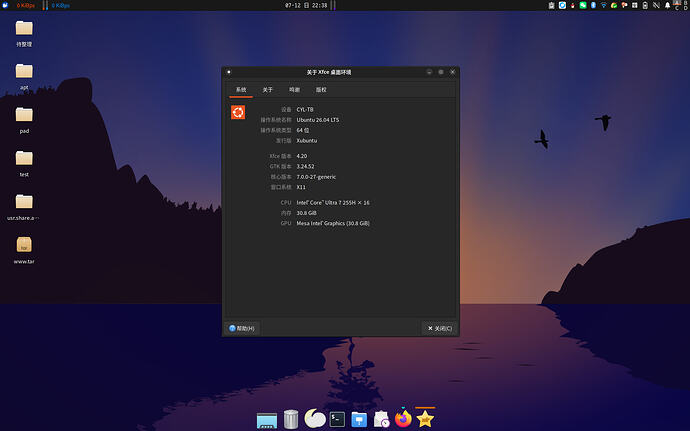Open the Bluetooth tray icon
The image size is (690, 431).
[x=593, y=5]
